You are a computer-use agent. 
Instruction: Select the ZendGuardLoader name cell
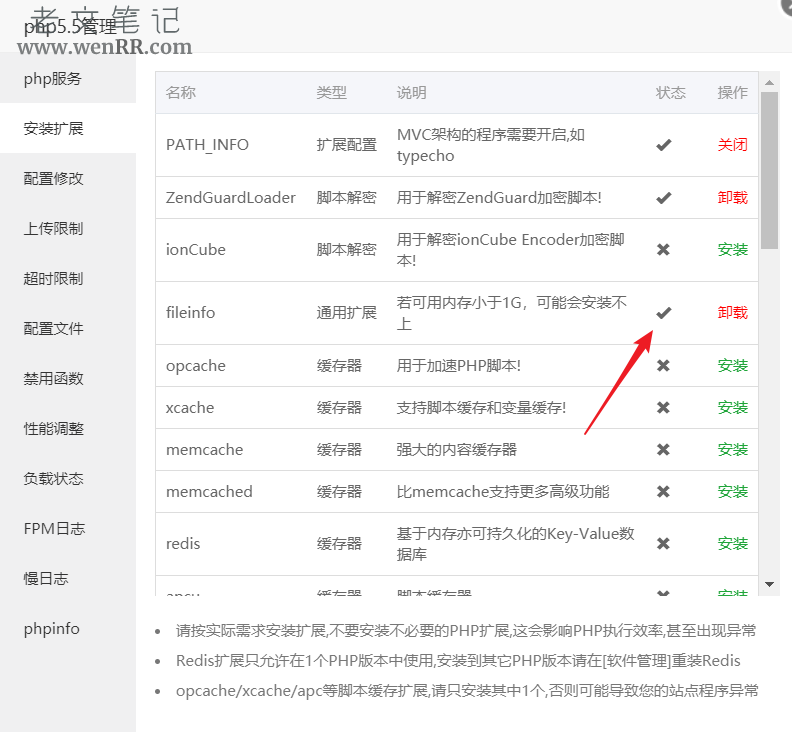pos(230,198)
